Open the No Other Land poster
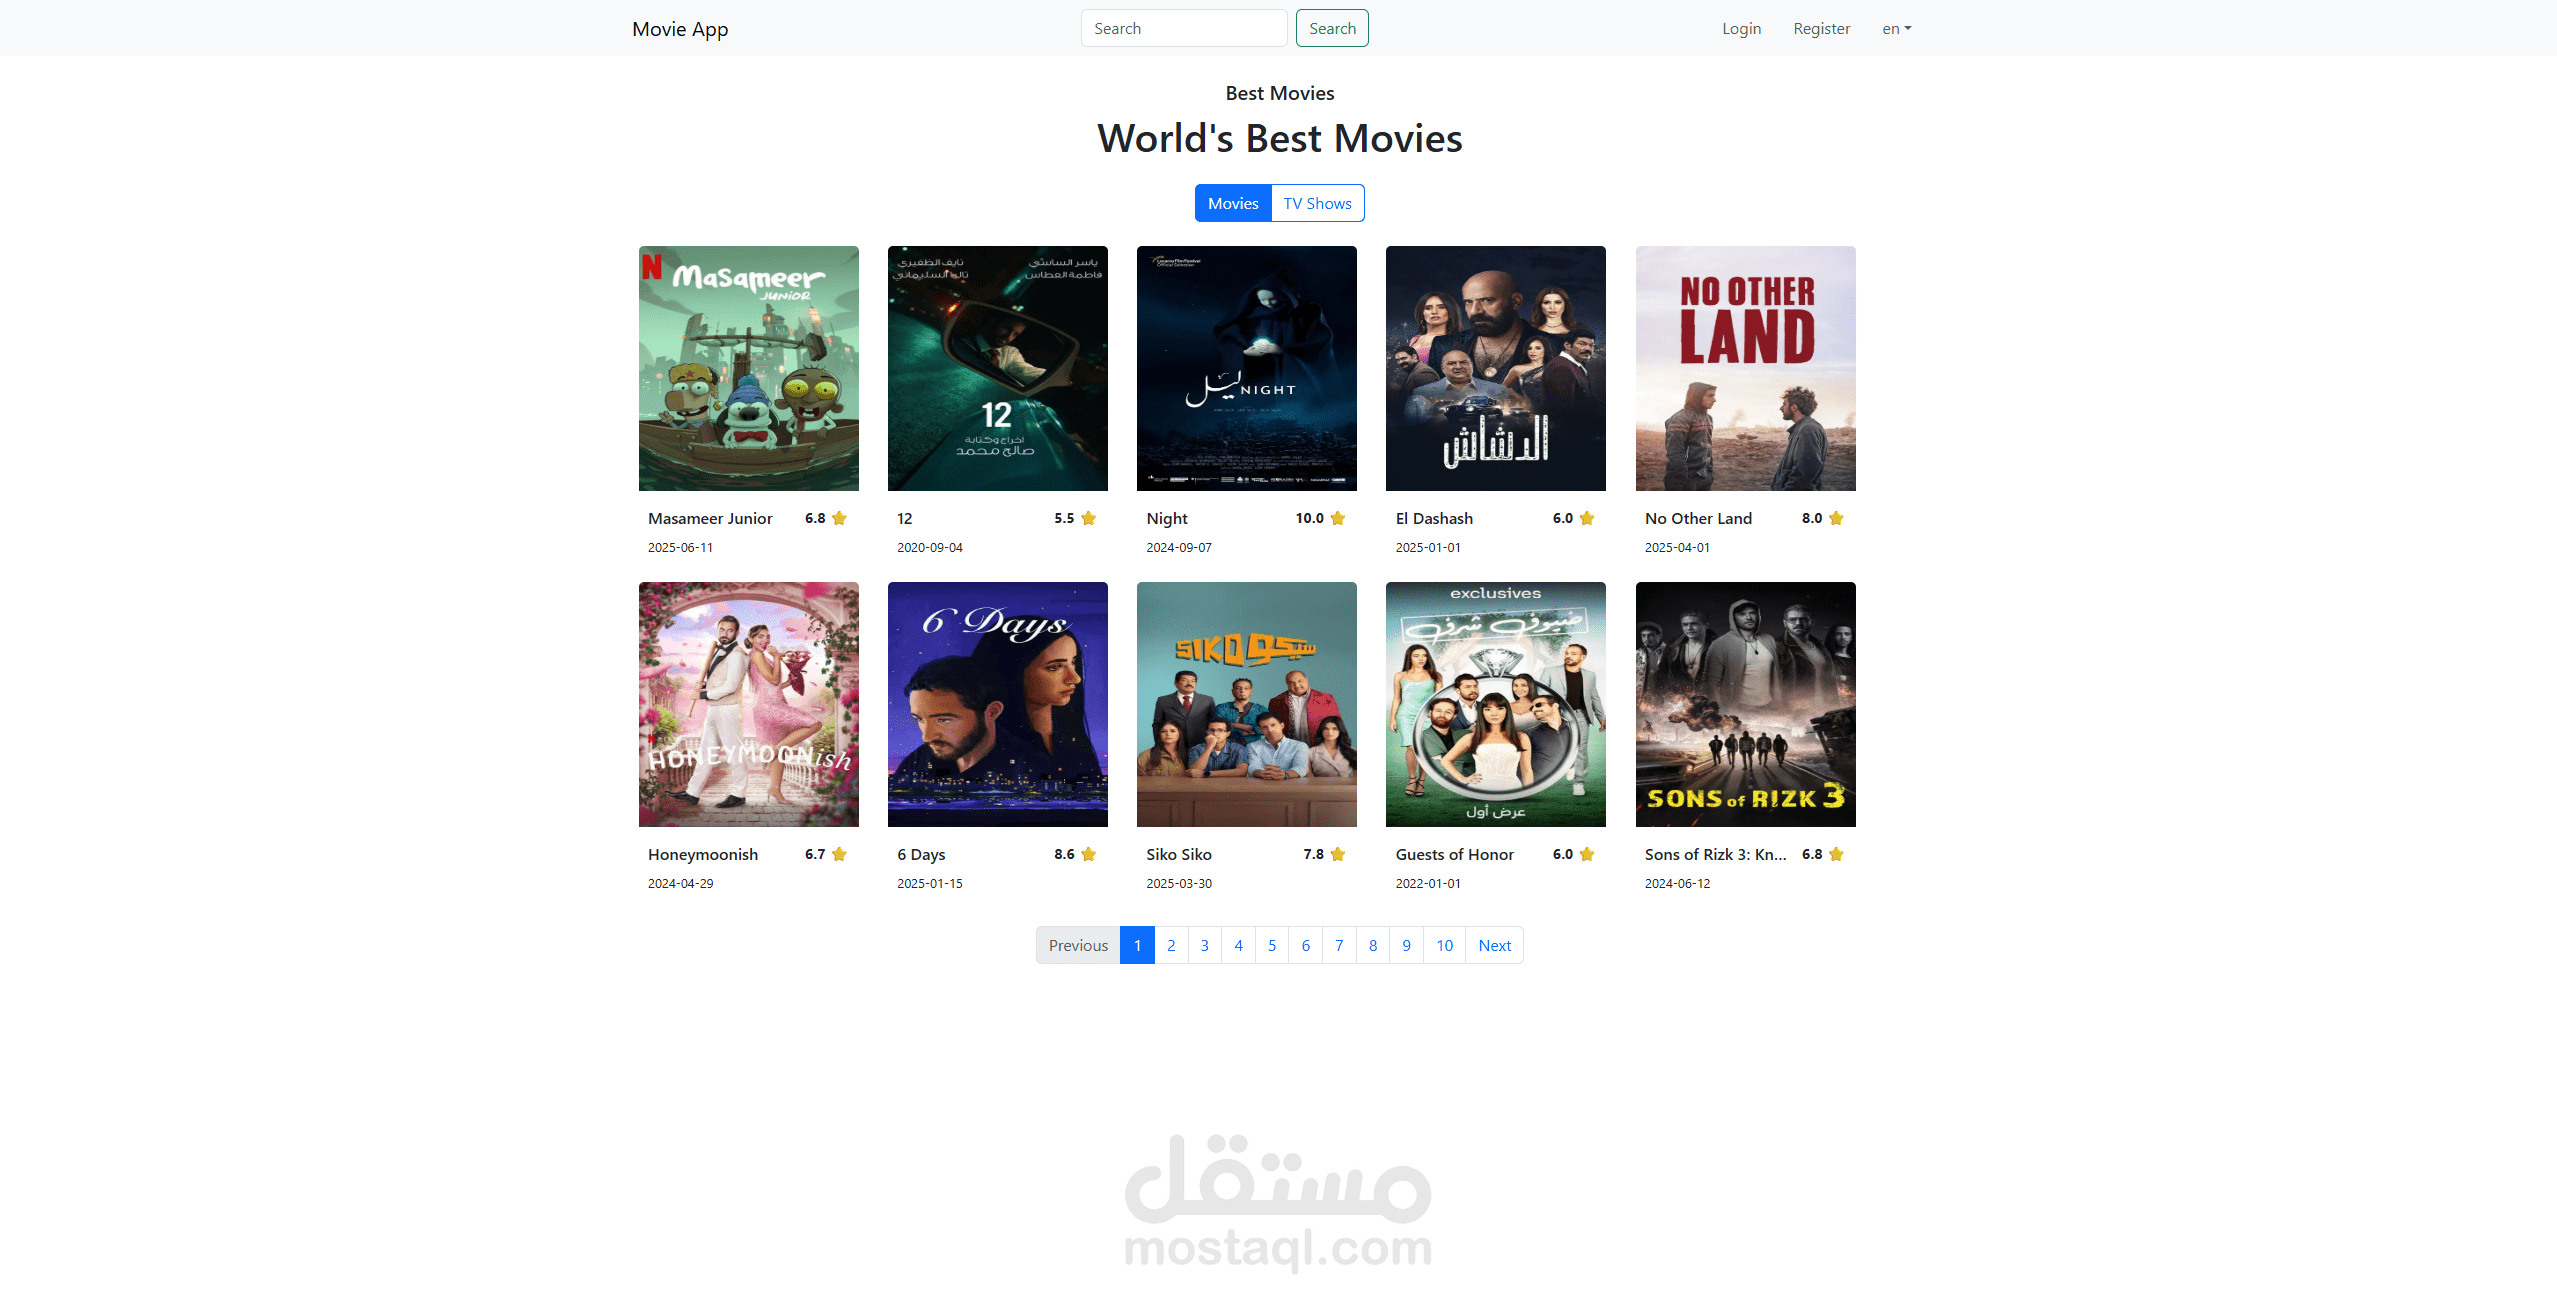 (x=1746, y=368)
